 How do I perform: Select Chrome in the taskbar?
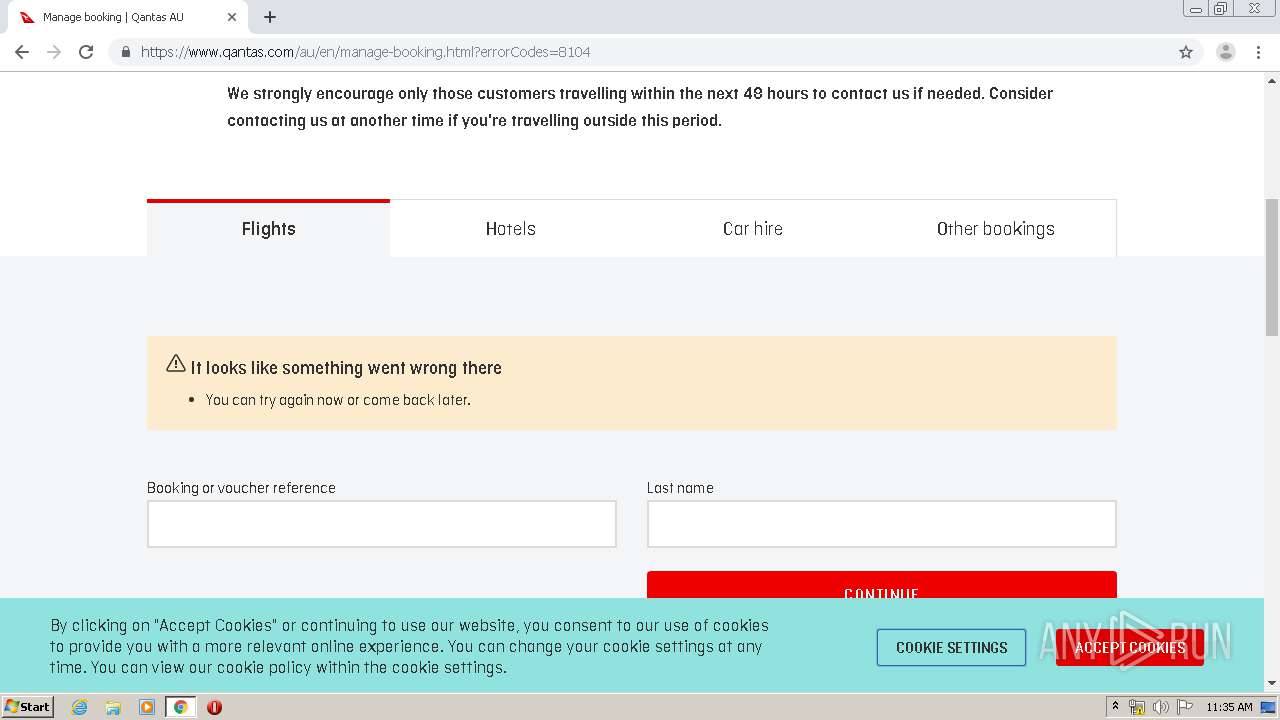[181, 707]
